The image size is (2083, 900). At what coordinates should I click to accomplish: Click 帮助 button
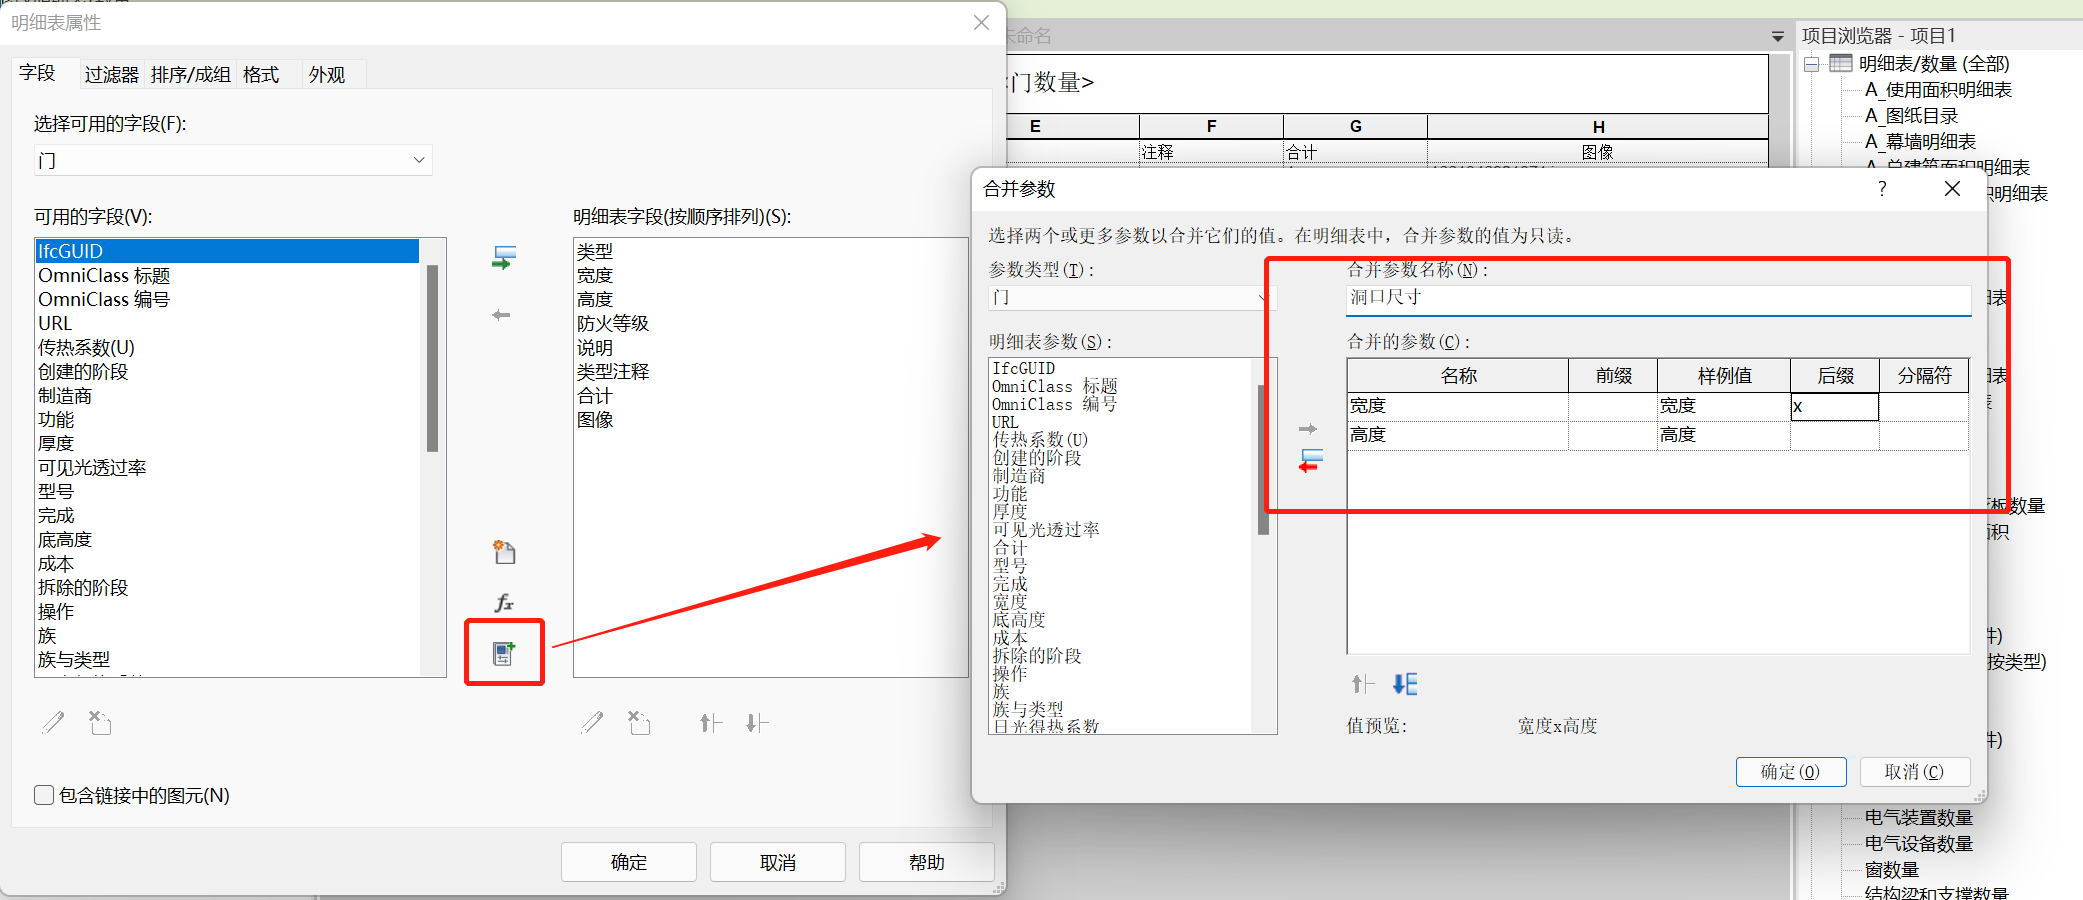pyautogui.click(x=927, y=862)
